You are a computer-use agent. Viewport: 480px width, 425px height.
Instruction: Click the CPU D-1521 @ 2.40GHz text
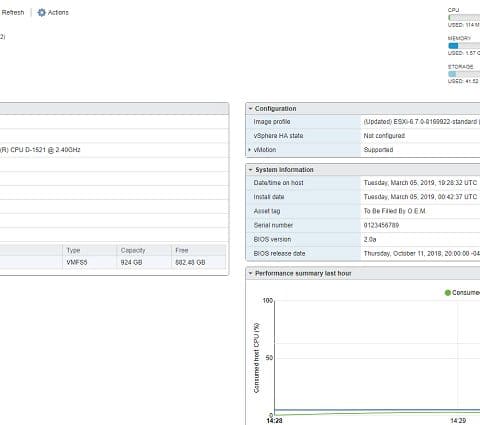coord(40,150)
